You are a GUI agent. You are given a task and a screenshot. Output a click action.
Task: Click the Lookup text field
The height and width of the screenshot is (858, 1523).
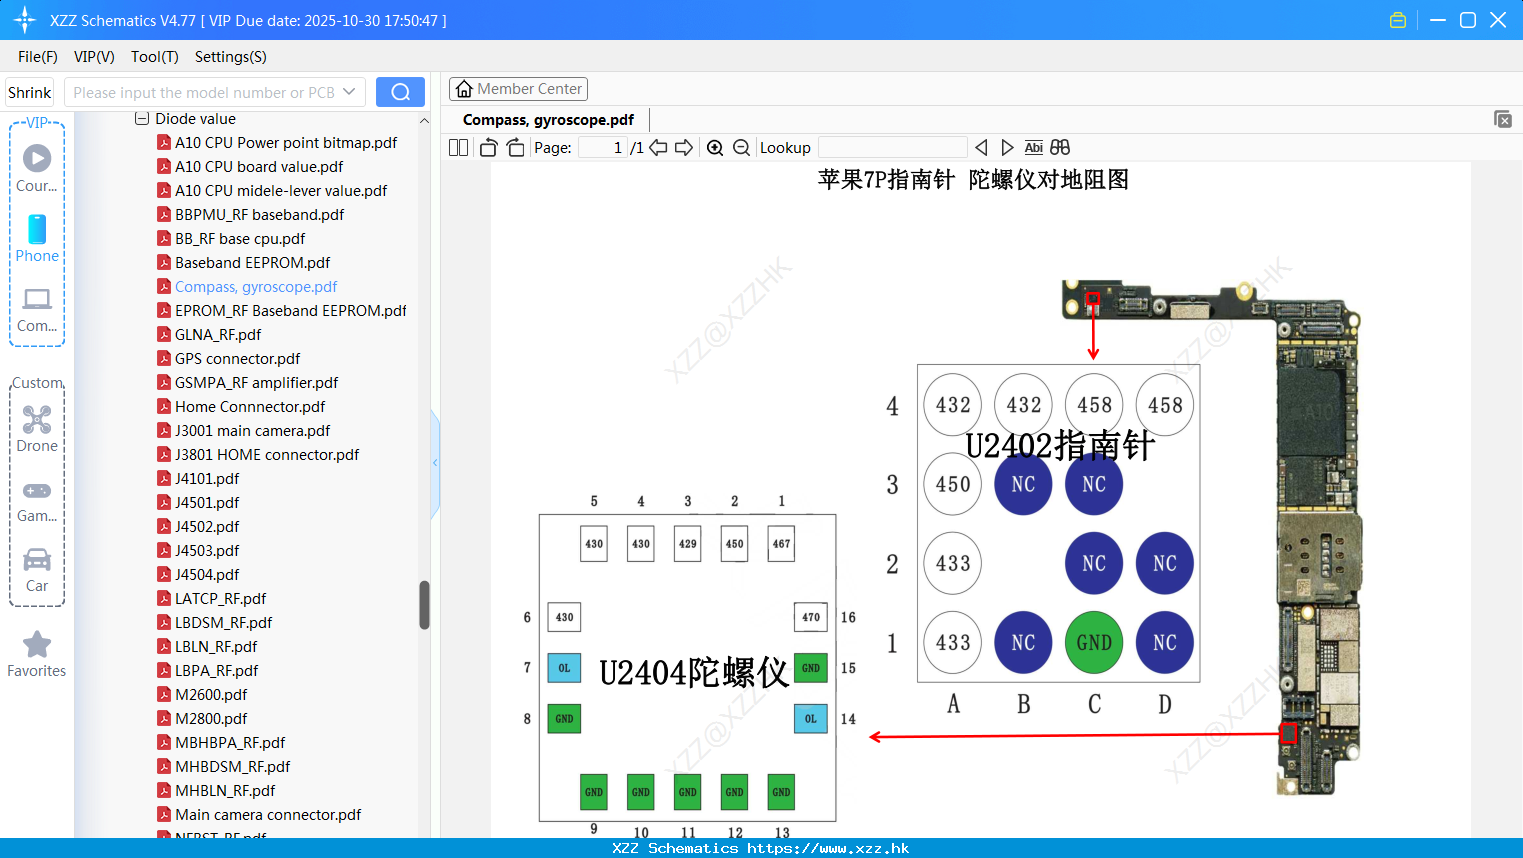point(893,148)
